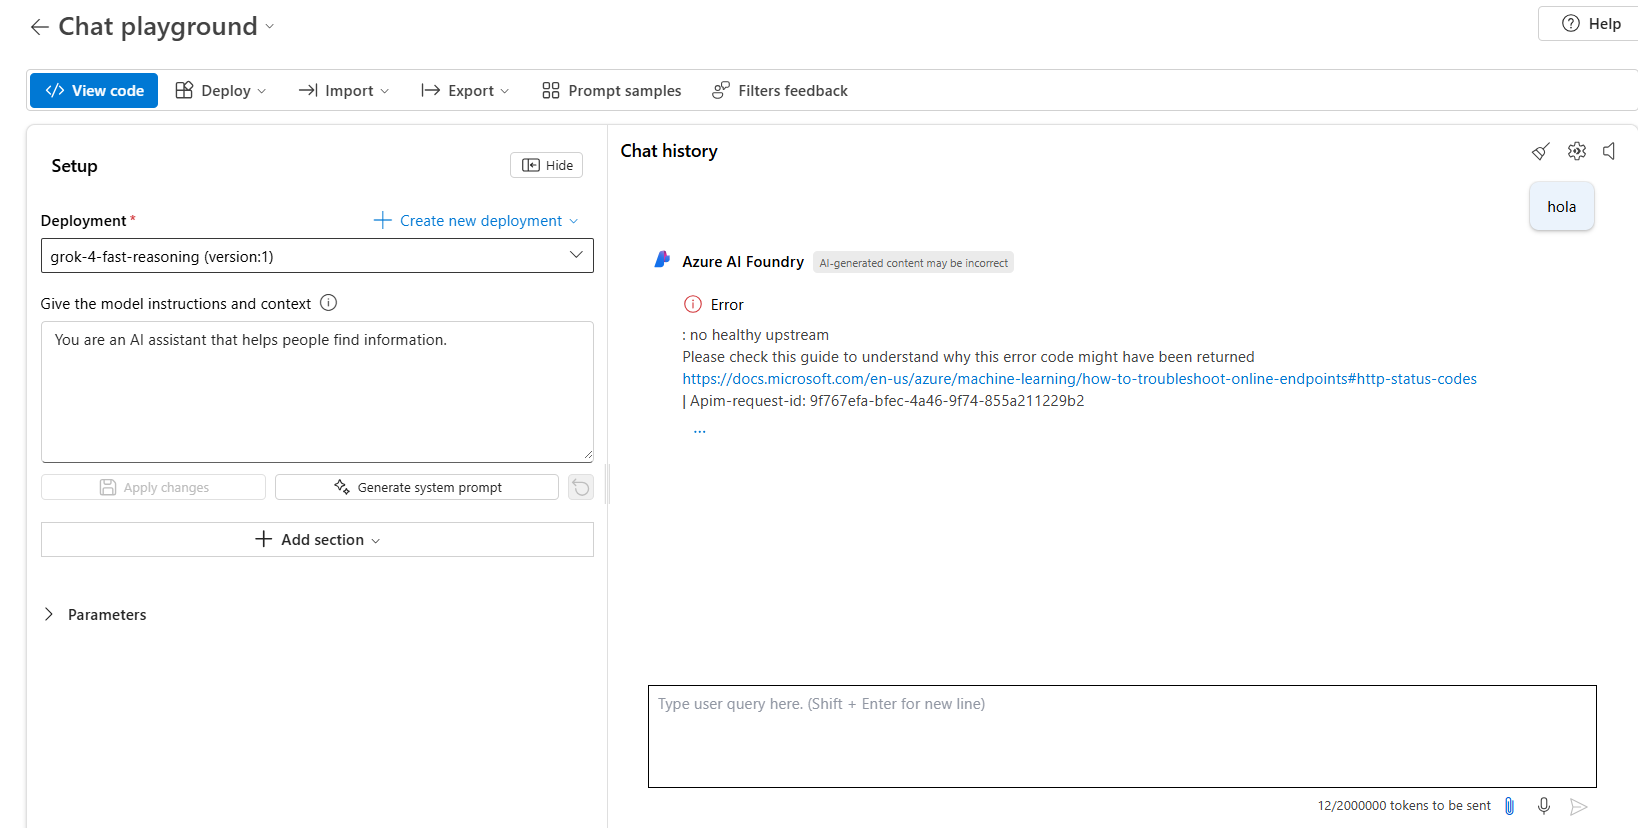Reset system prompt with undo icon
Image resolution: width=1638 pixels, height=828 pixels.
[581, 487]
